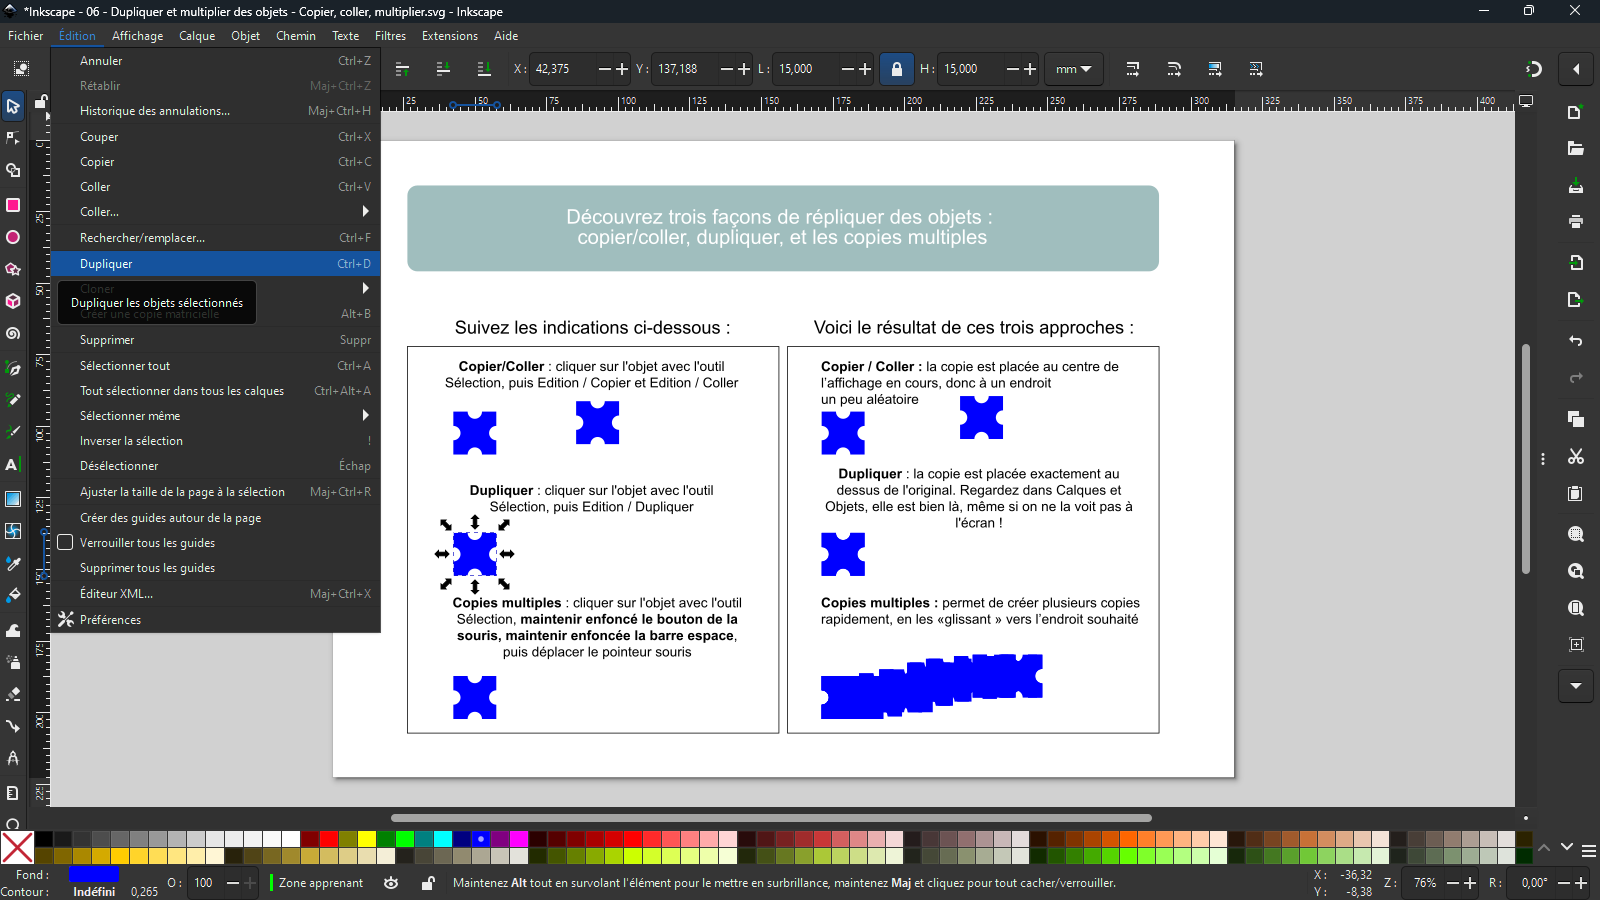Click the Import icon
1600x900 pixels.
click(1576, 262)
